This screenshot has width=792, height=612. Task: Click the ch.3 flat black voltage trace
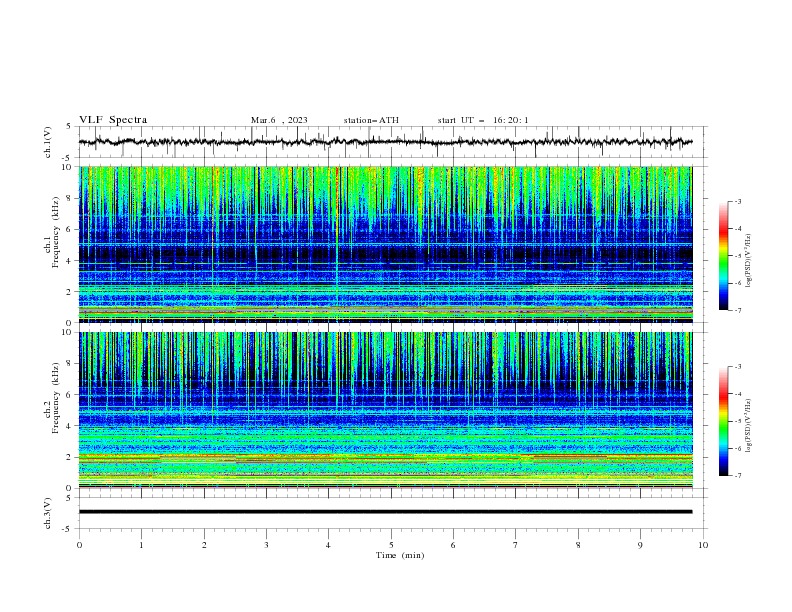pos(385,512)
